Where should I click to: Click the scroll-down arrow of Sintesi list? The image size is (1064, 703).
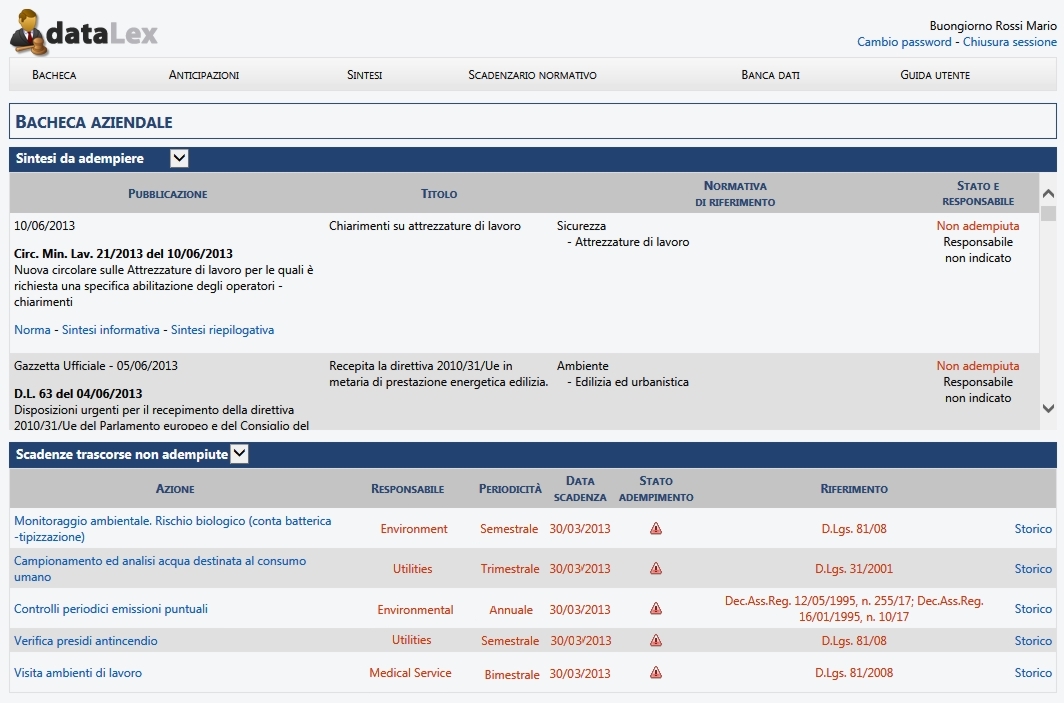(x=1048, y=408)
